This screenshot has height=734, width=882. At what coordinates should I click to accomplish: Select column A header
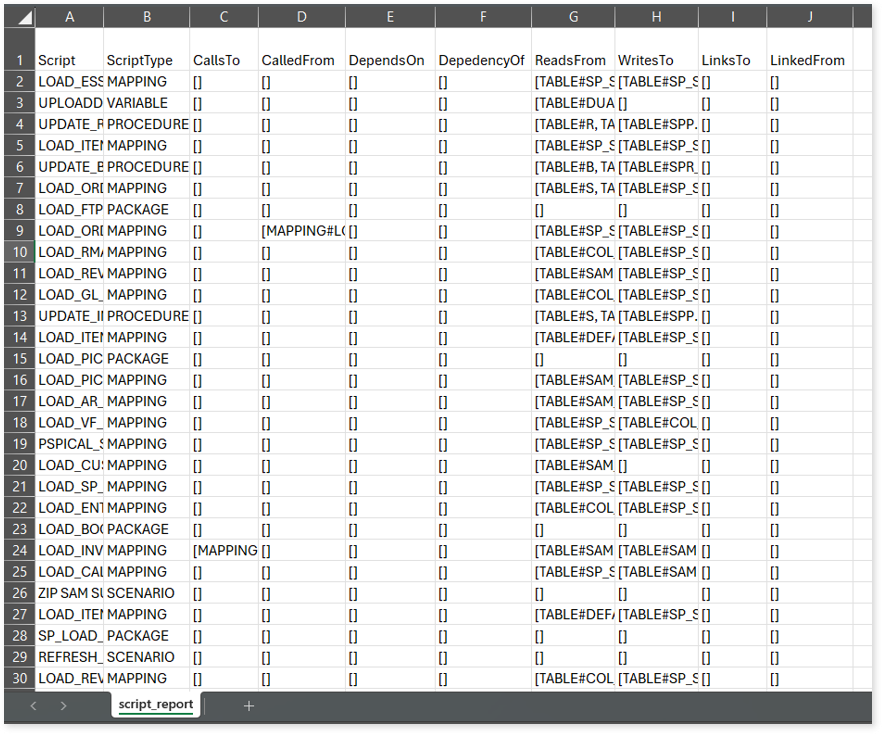click(x=69, y=17)
